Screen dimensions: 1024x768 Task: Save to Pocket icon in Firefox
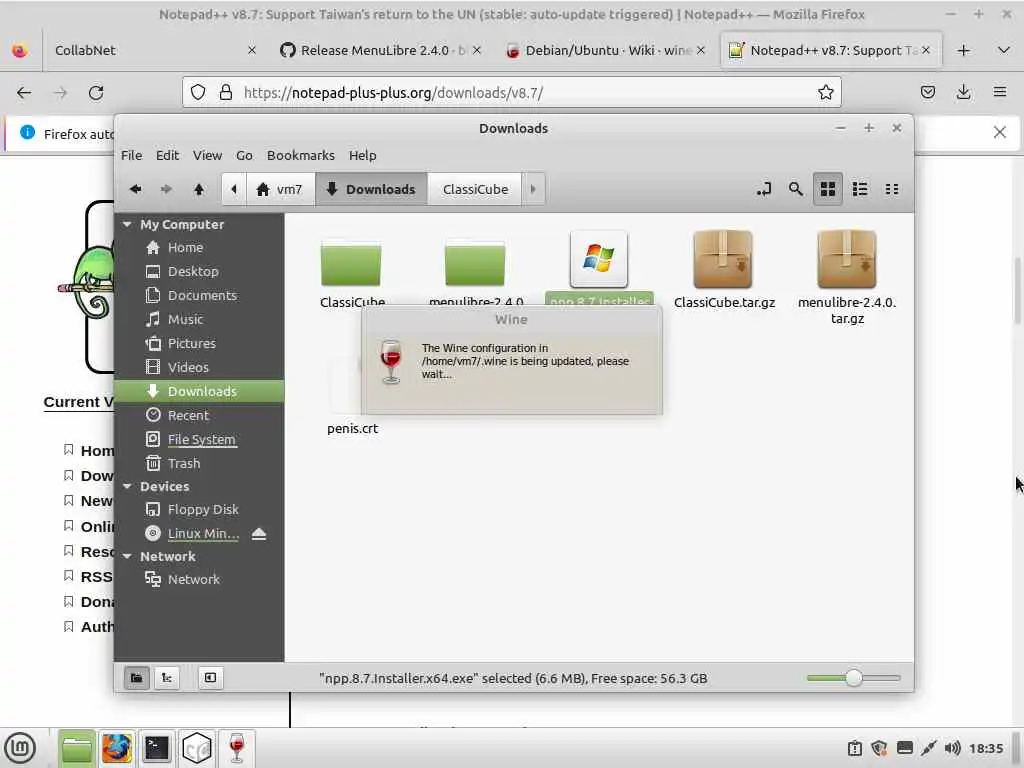pos(927,93)
